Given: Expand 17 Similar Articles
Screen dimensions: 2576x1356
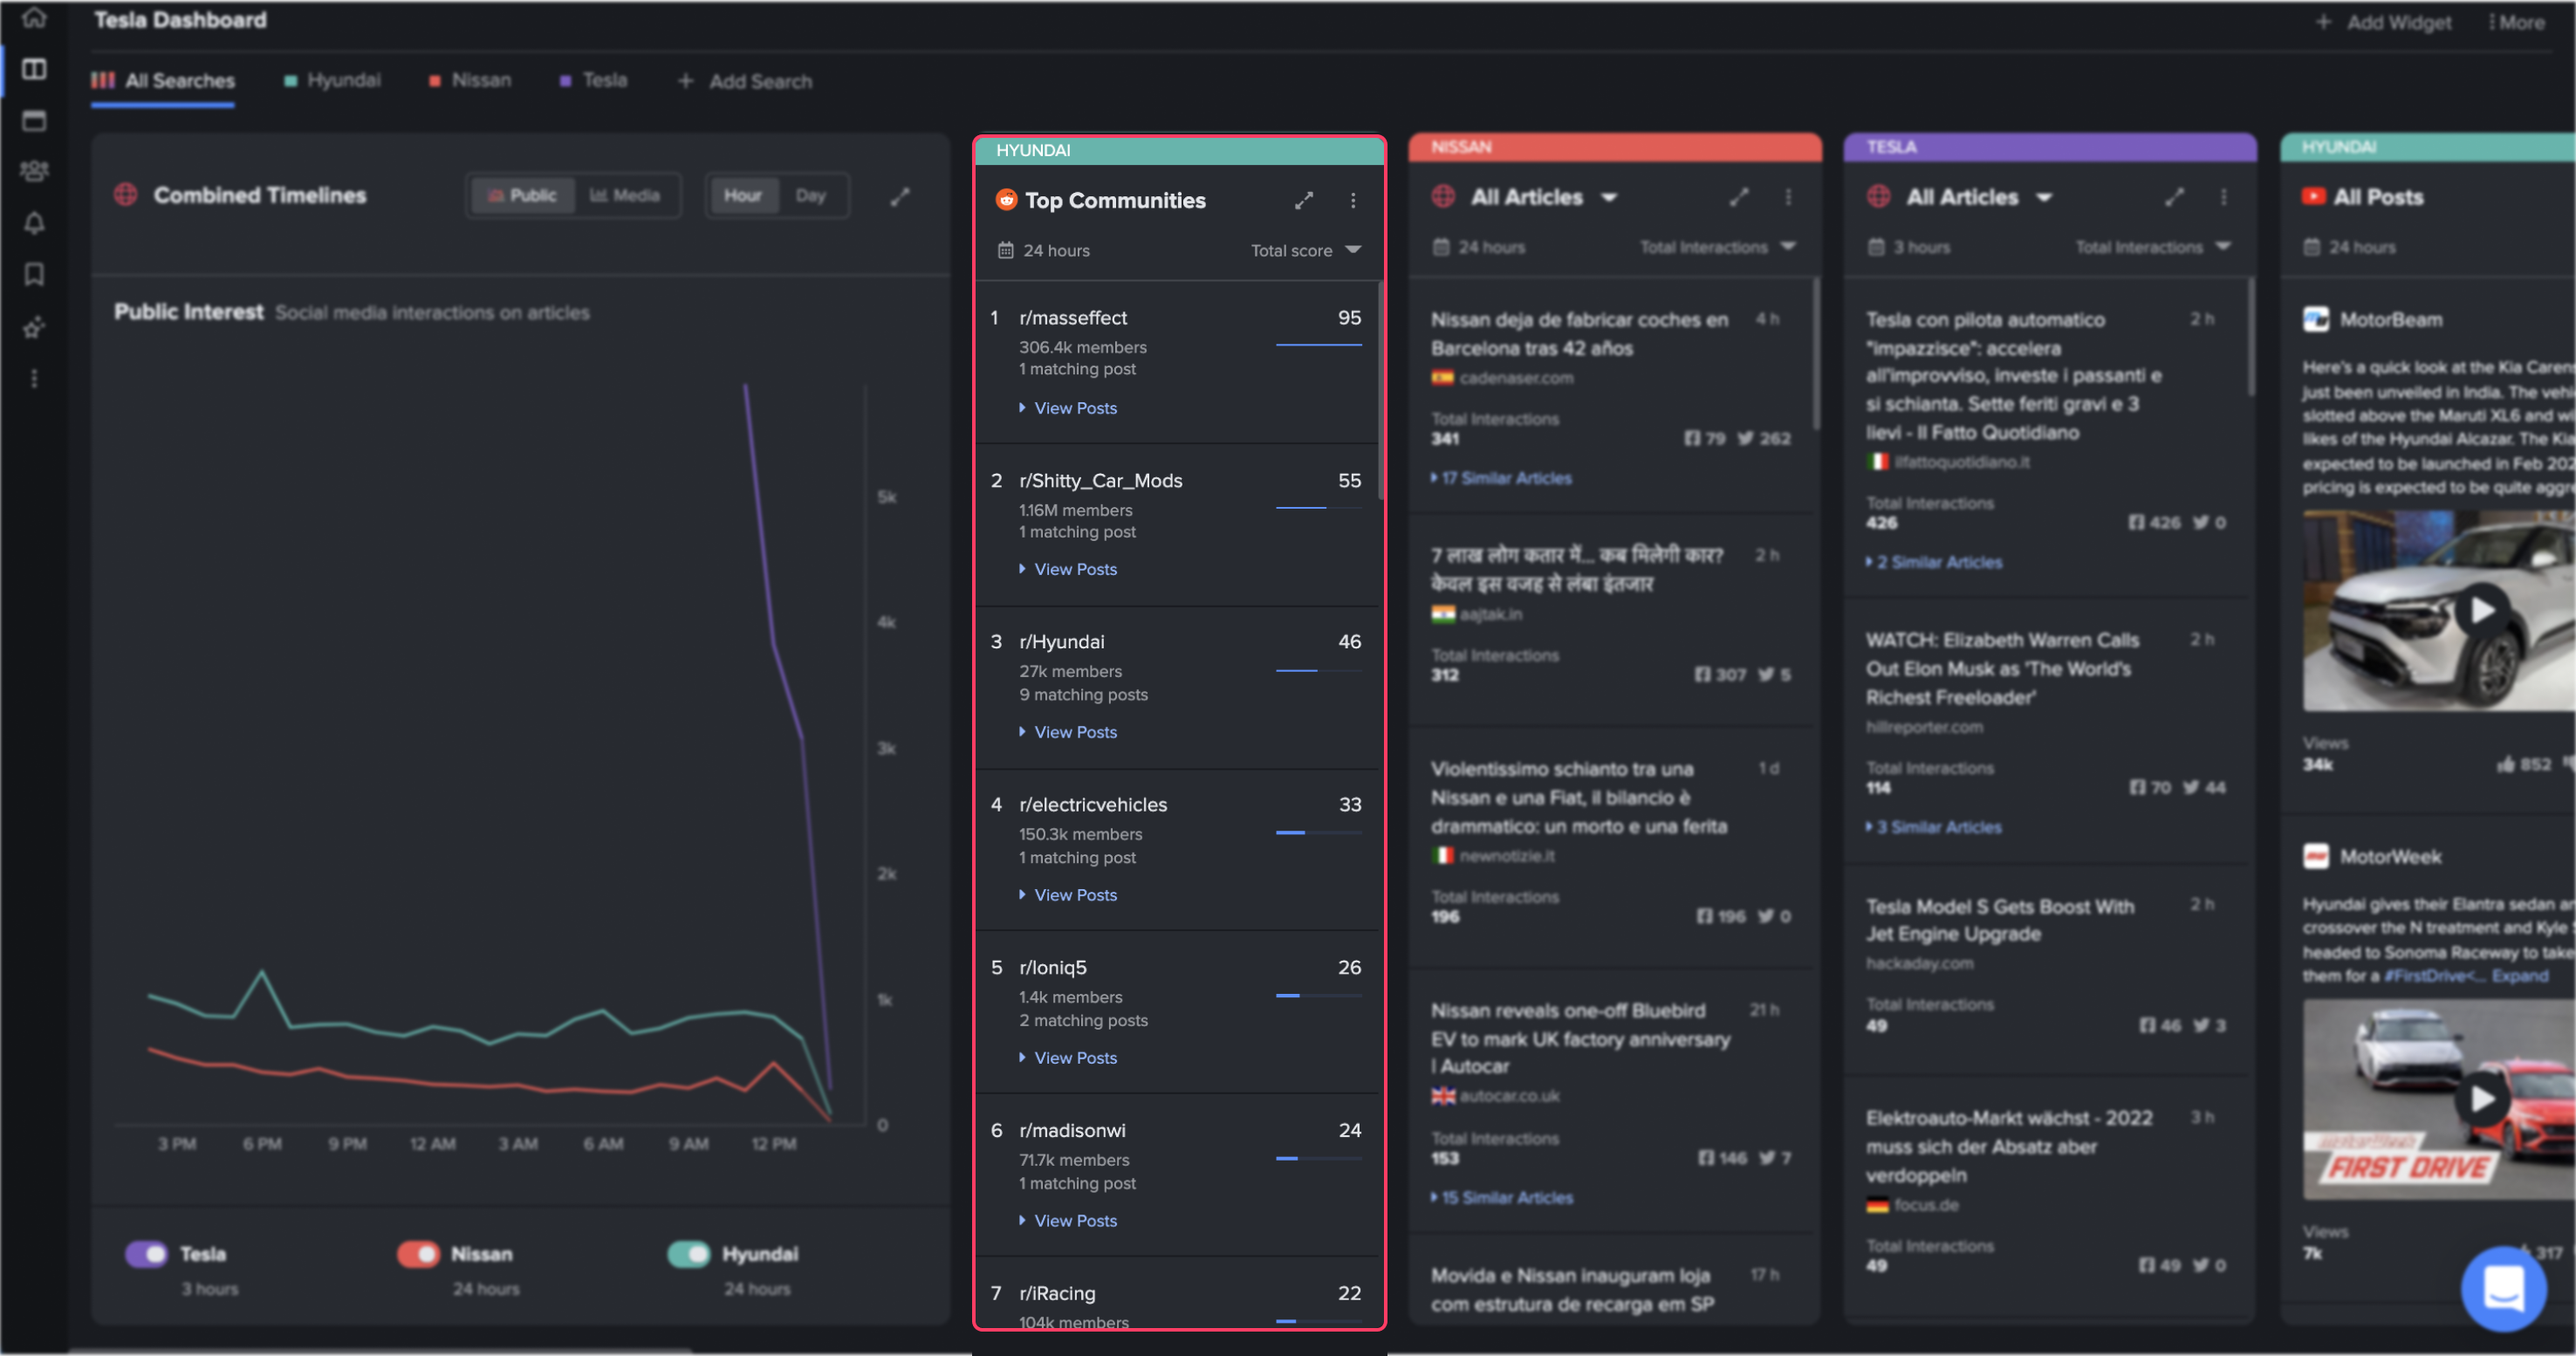Looking at the screenshot, I should point(1501,478).
